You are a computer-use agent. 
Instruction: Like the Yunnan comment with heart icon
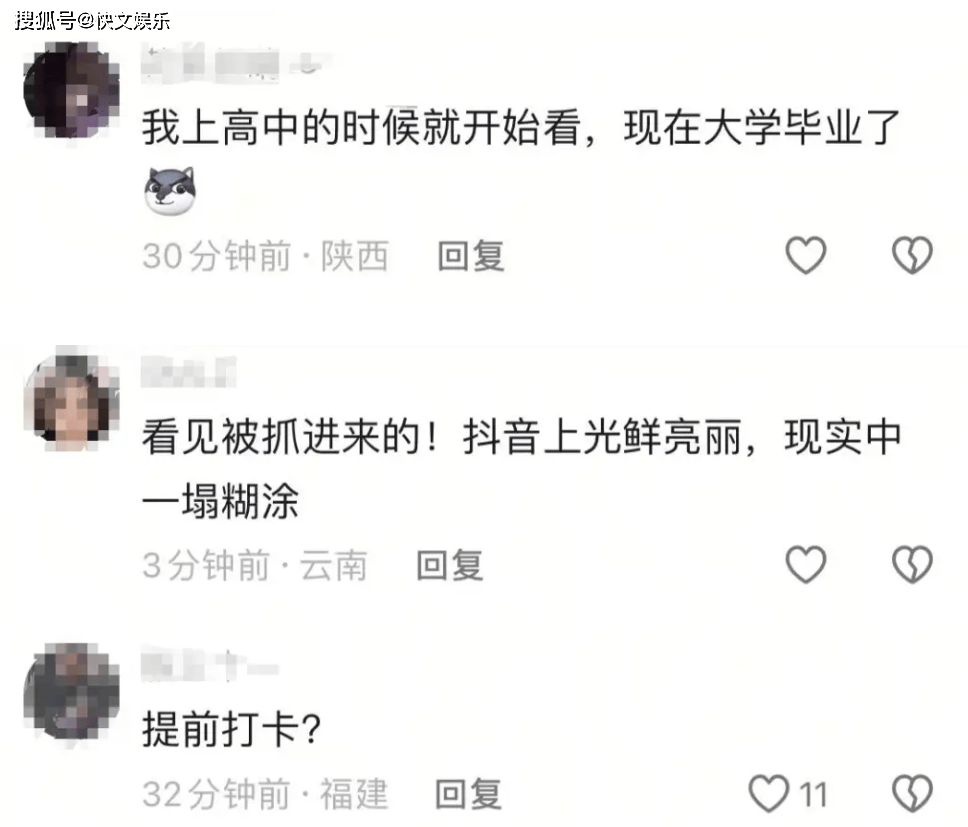pyautogui.click(x=806, y=564)
